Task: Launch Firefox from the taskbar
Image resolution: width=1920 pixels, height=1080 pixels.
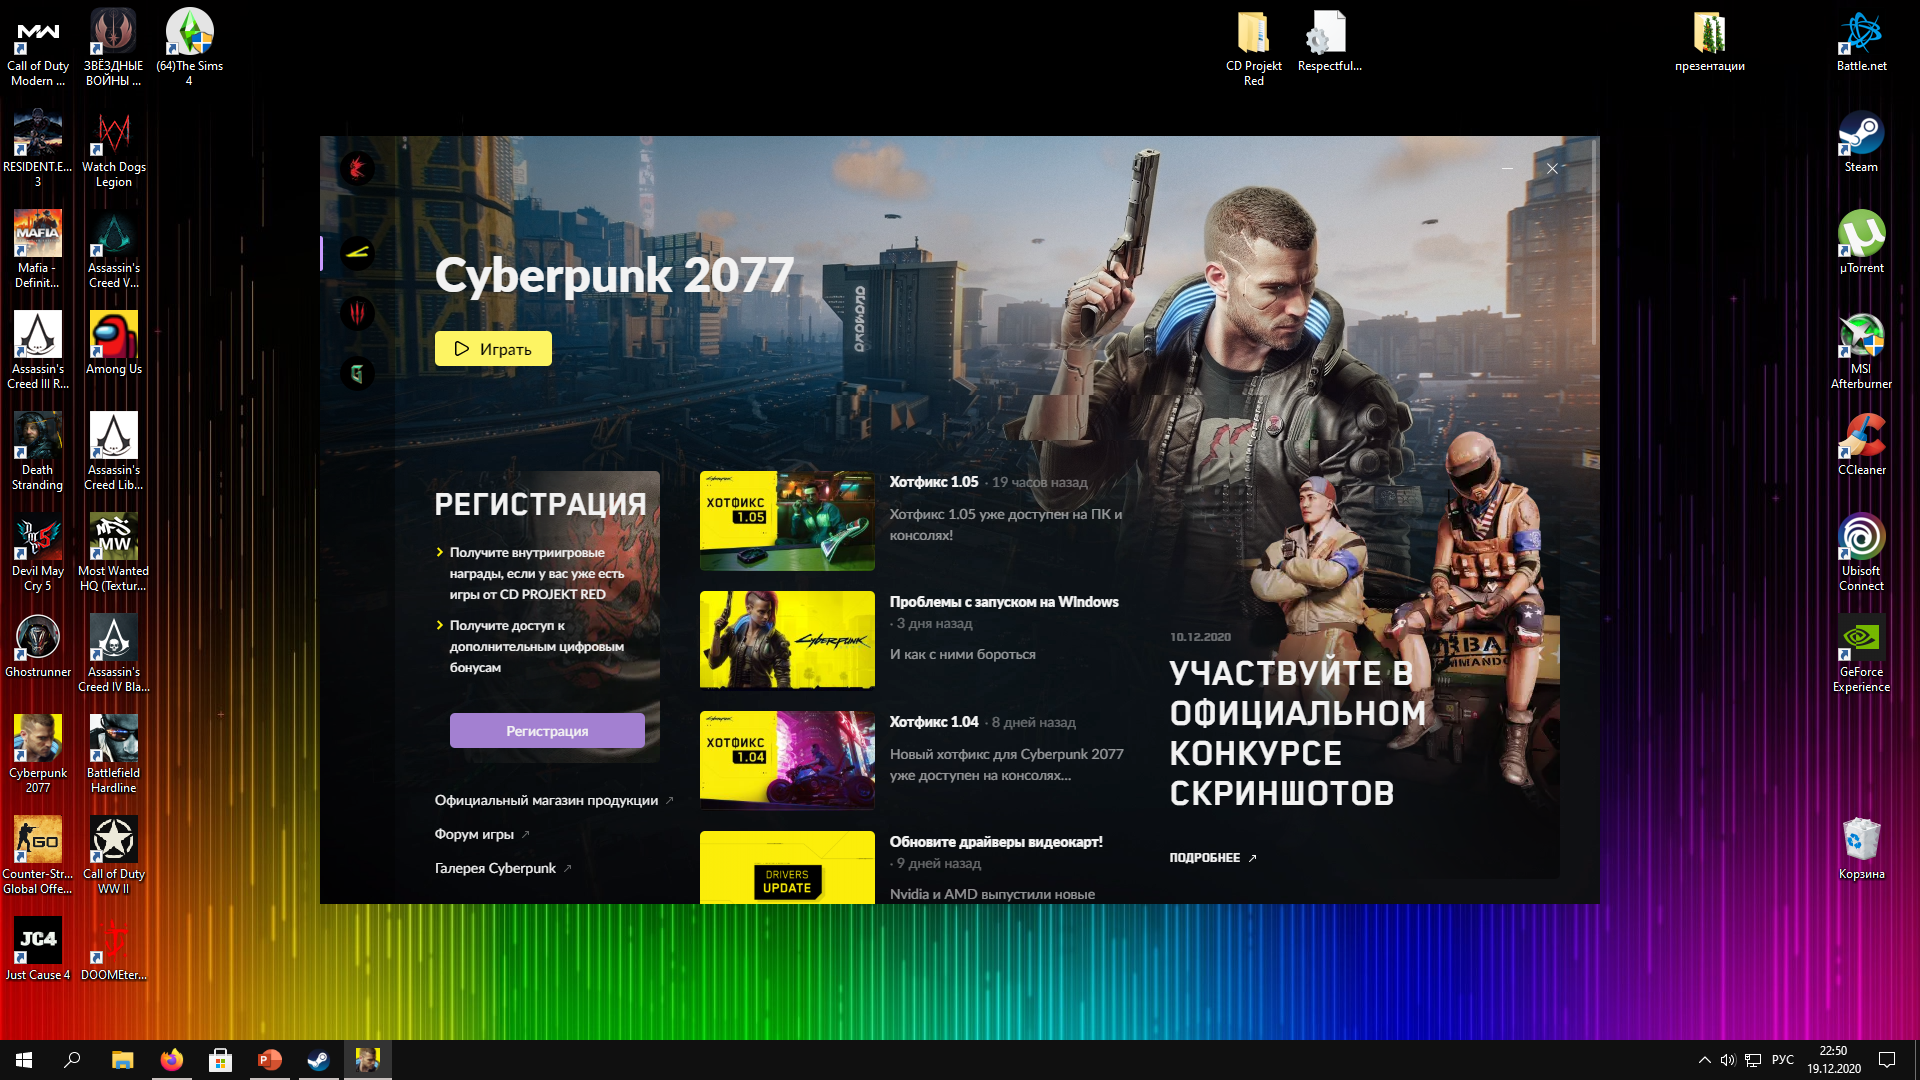Action: 172,1060
